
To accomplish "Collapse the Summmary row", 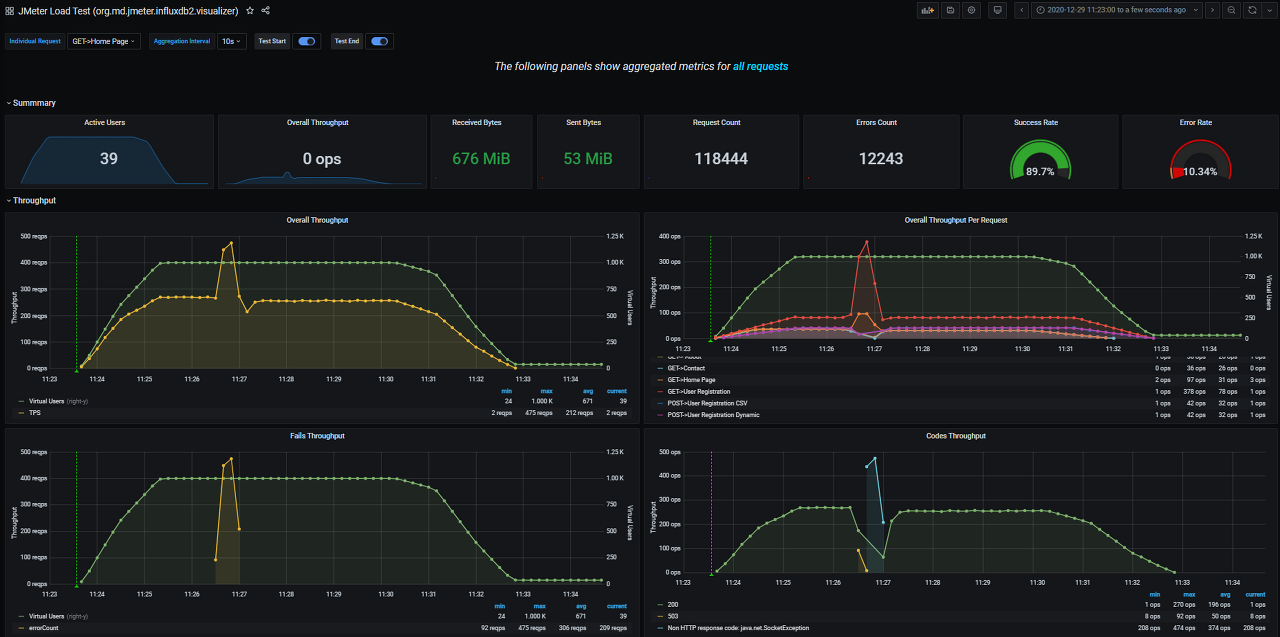I will click(31, 103).
